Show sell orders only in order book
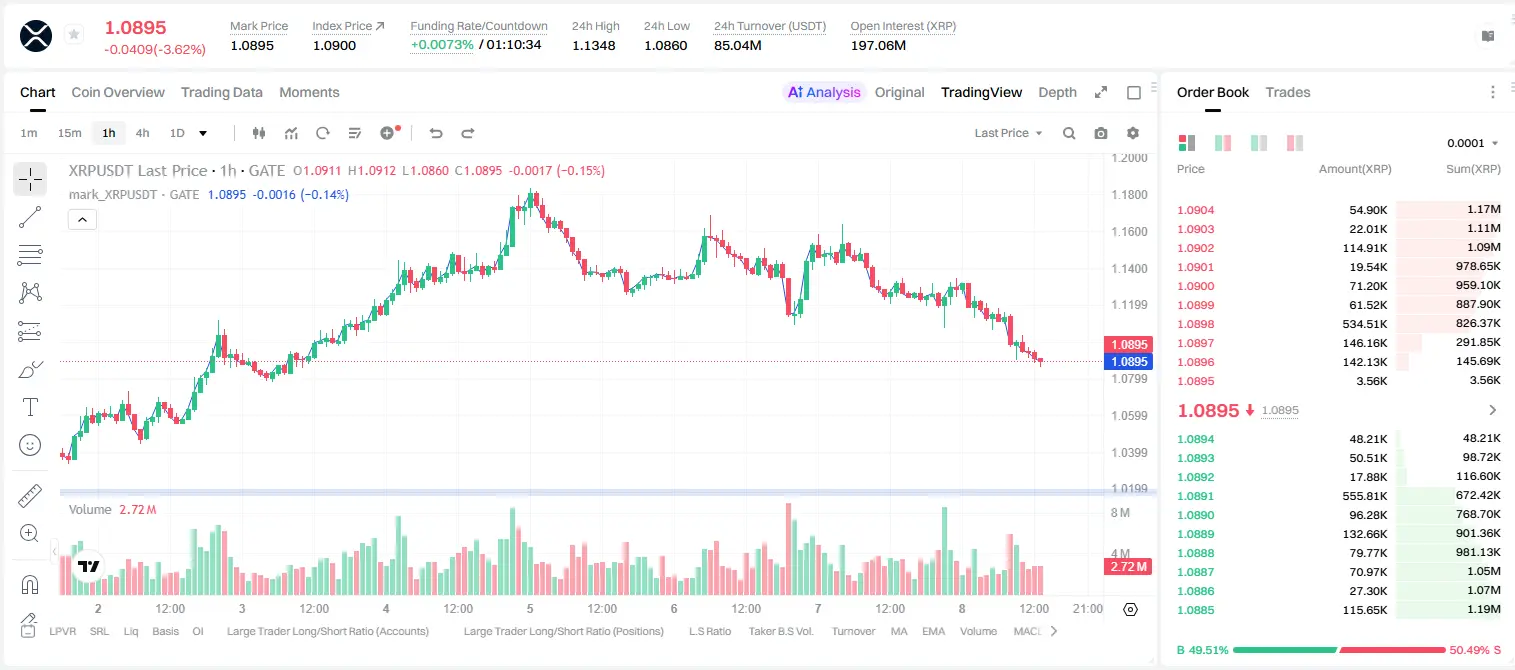Viewport: 1515px width, 670px height. (x=1295, y=143)
